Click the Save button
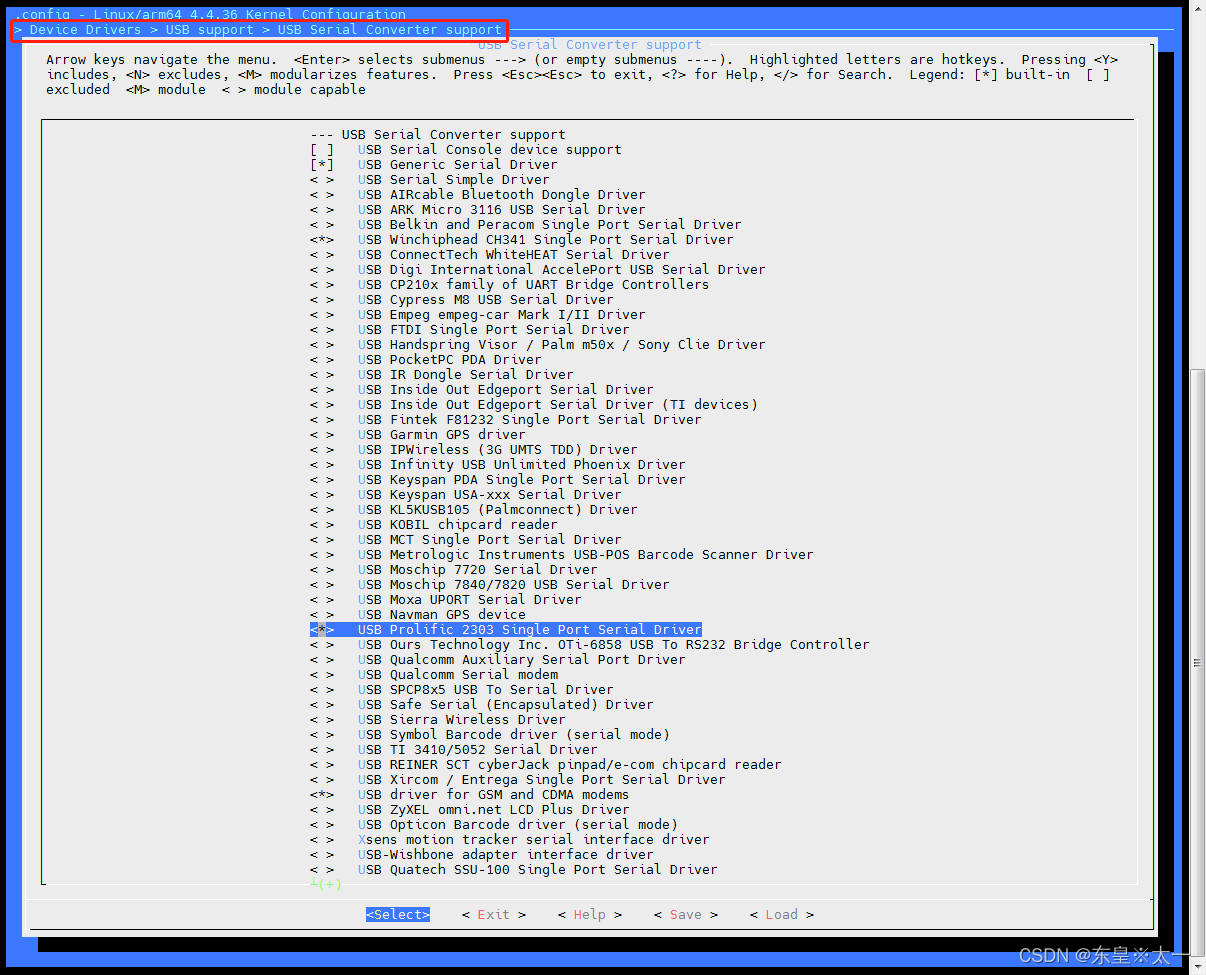The height and width of the screenshot is (975, 1206). [x=685, y=915]
